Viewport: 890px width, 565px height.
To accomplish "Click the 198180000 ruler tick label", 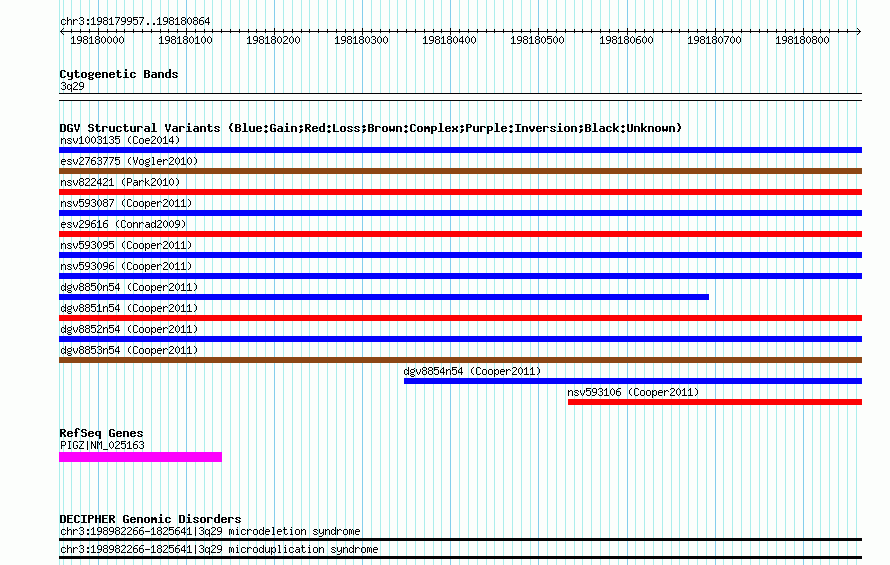I will [x=97, y=40].
